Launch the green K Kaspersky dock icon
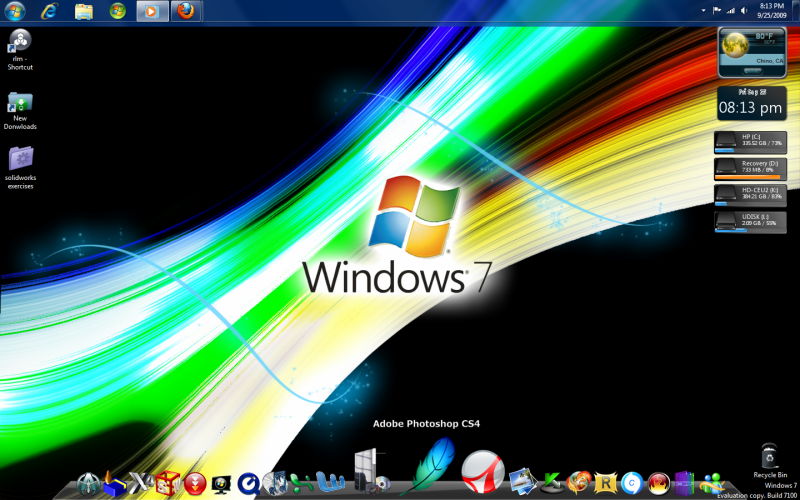This screenshot has width=800, height=500. click(552, 483)
